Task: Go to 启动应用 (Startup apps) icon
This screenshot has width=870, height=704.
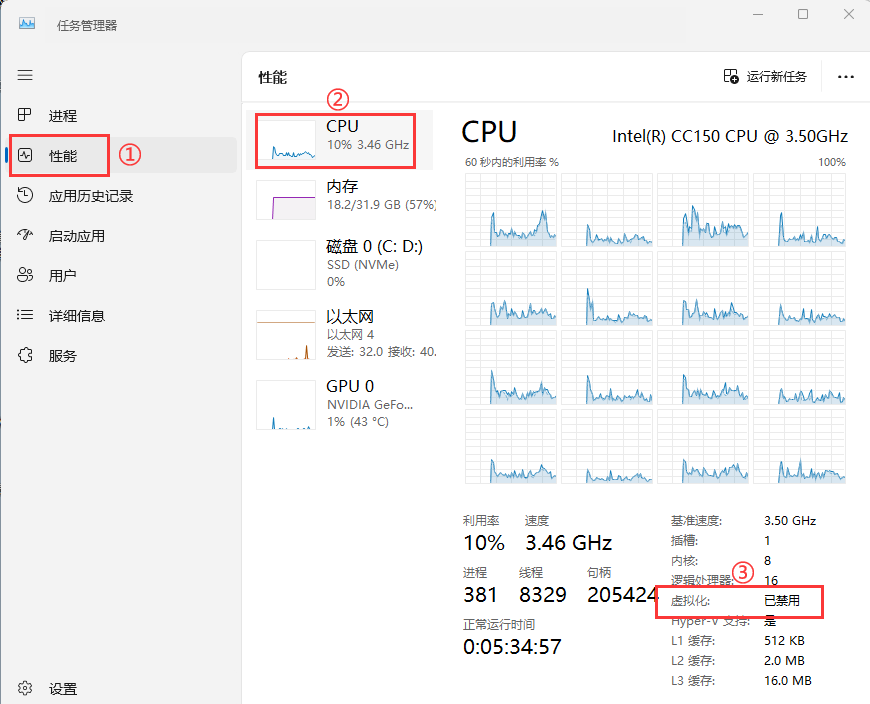Action: 26,236
